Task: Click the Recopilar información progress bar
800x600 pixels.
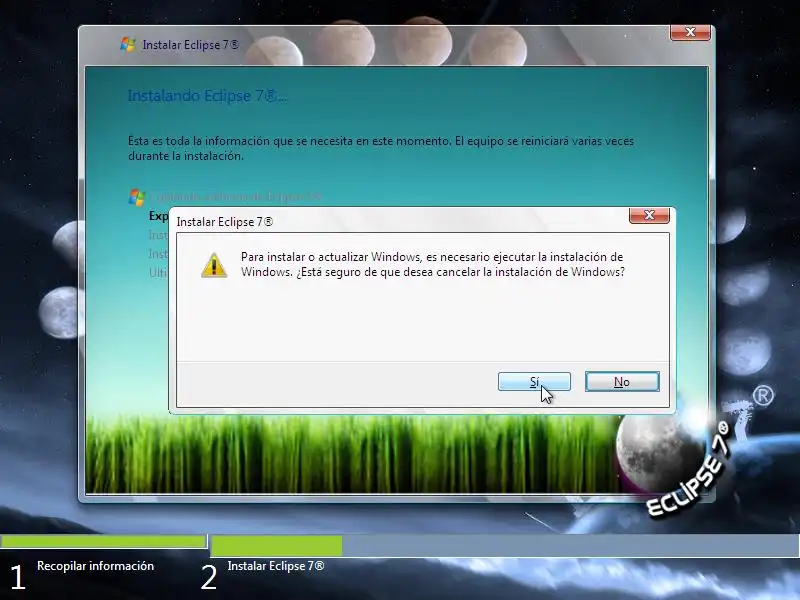Action: (104, 541)
